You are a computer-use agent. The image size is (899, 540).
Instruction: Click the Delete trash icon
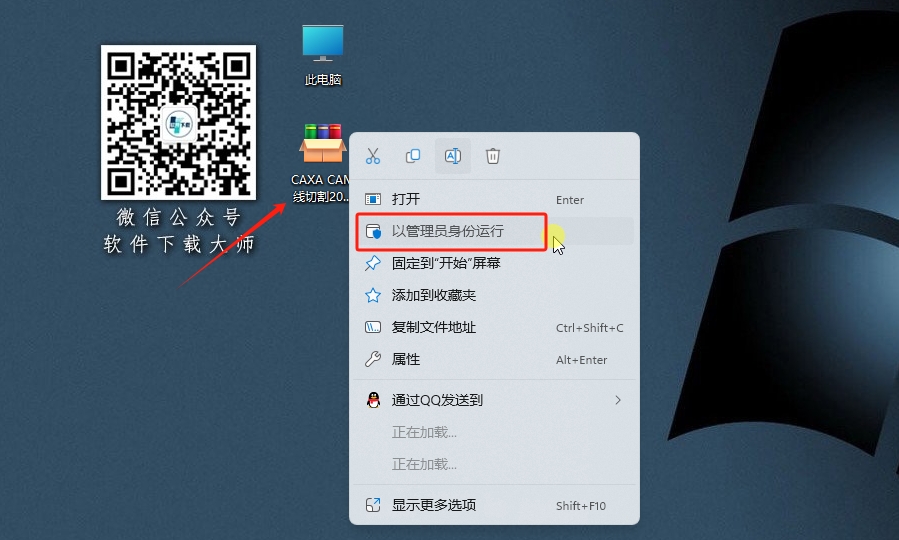[x=493, y=156]
